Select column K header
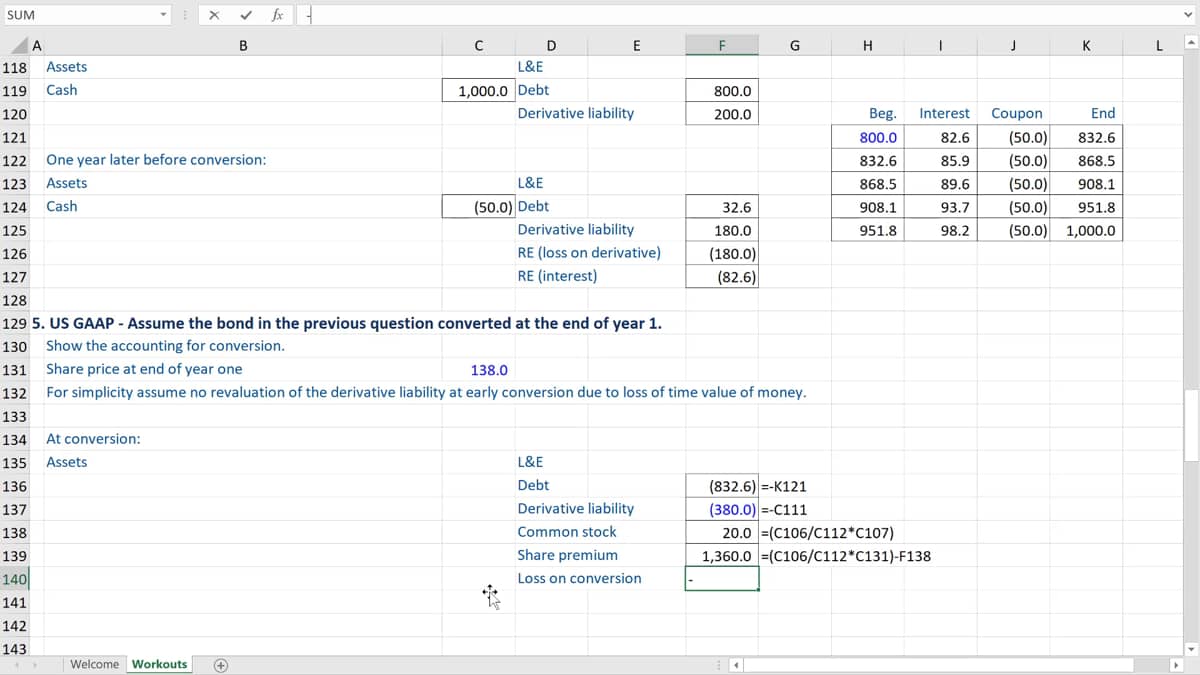The width and height of the screenshot is (1200, 675). tap(1086, 45)
